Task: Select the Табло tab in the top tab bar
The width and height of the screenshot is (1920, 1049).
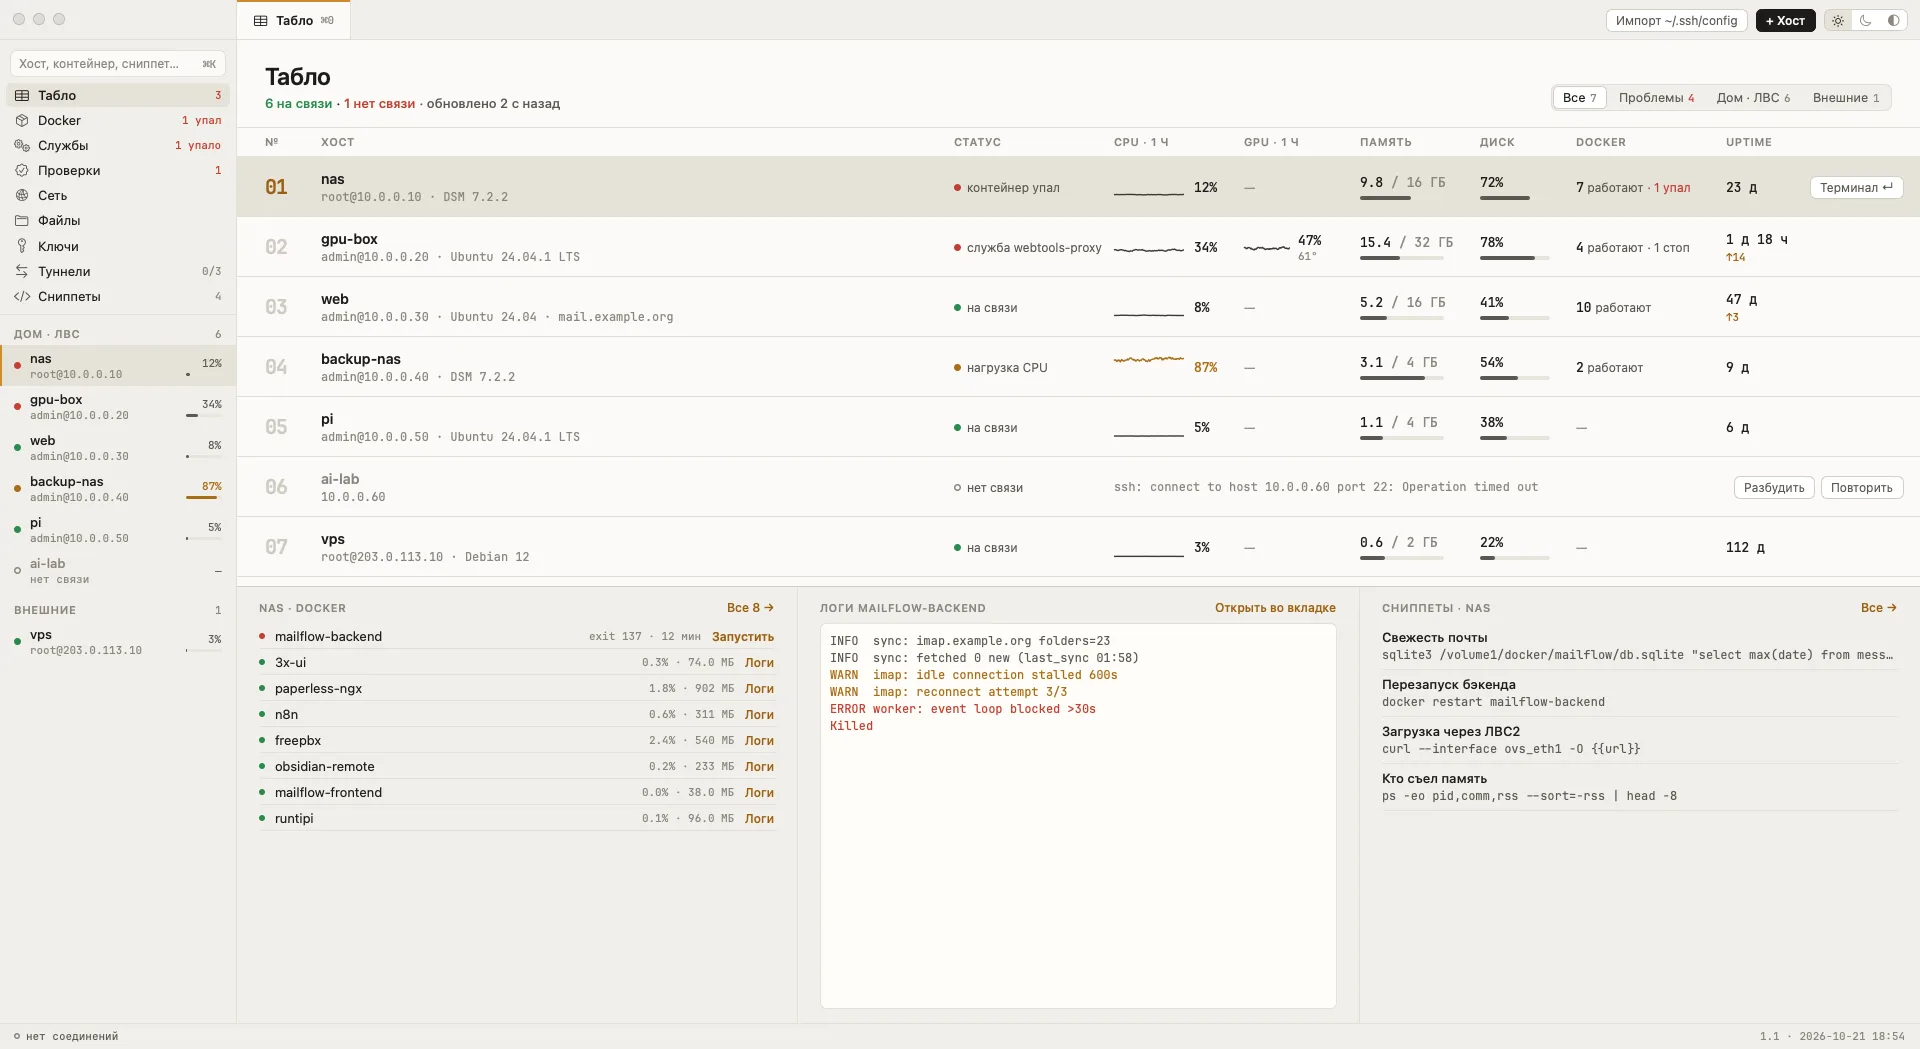Action: [294, 20]
